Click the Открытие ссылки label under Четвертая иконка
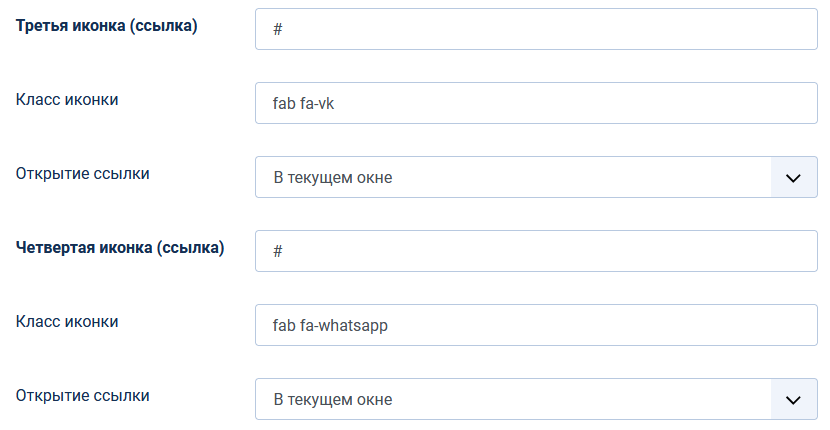 83,395
